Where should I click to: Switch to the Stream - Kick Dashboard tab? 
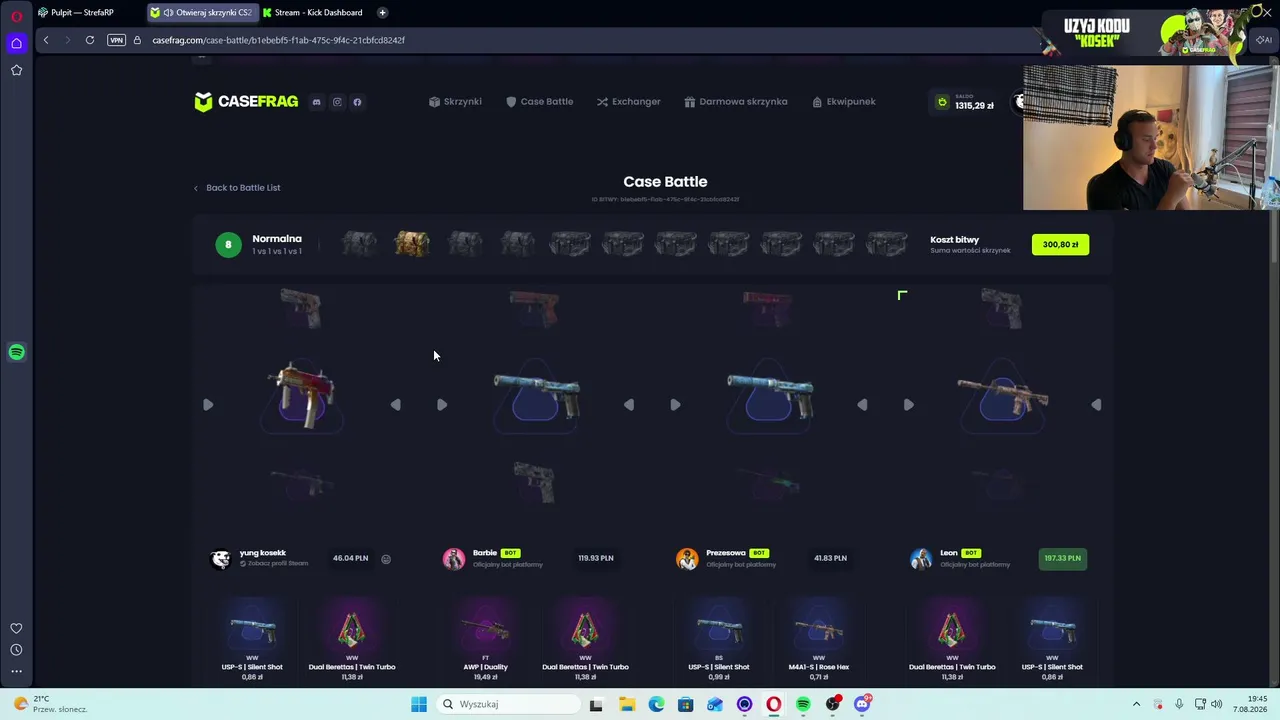pyautogui.click(x=313, y=12)
